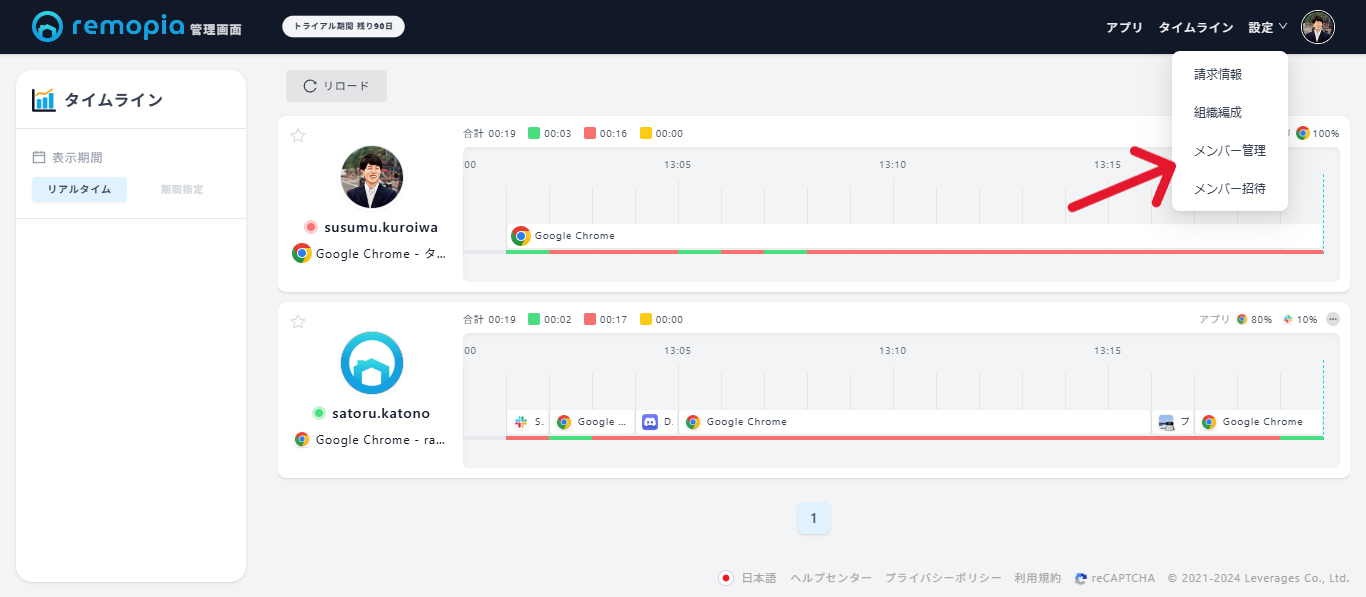This screenshot has width=1366, height=597.
Task: Click the reload arrow icon
Action: click(310, 86)
